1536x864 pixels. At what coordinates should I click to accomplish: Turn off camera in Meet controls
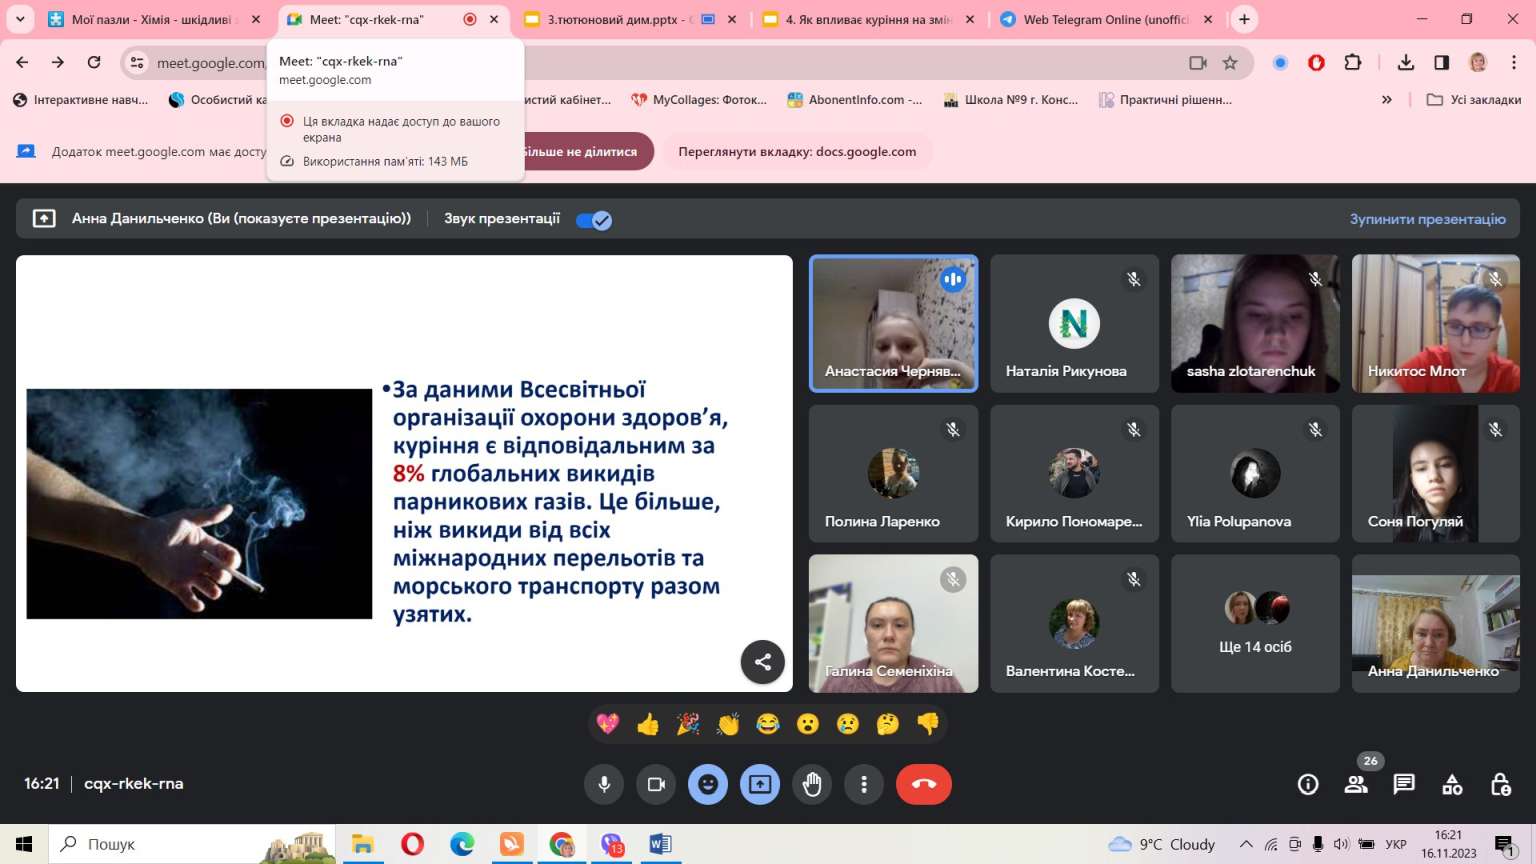[656, 784]
